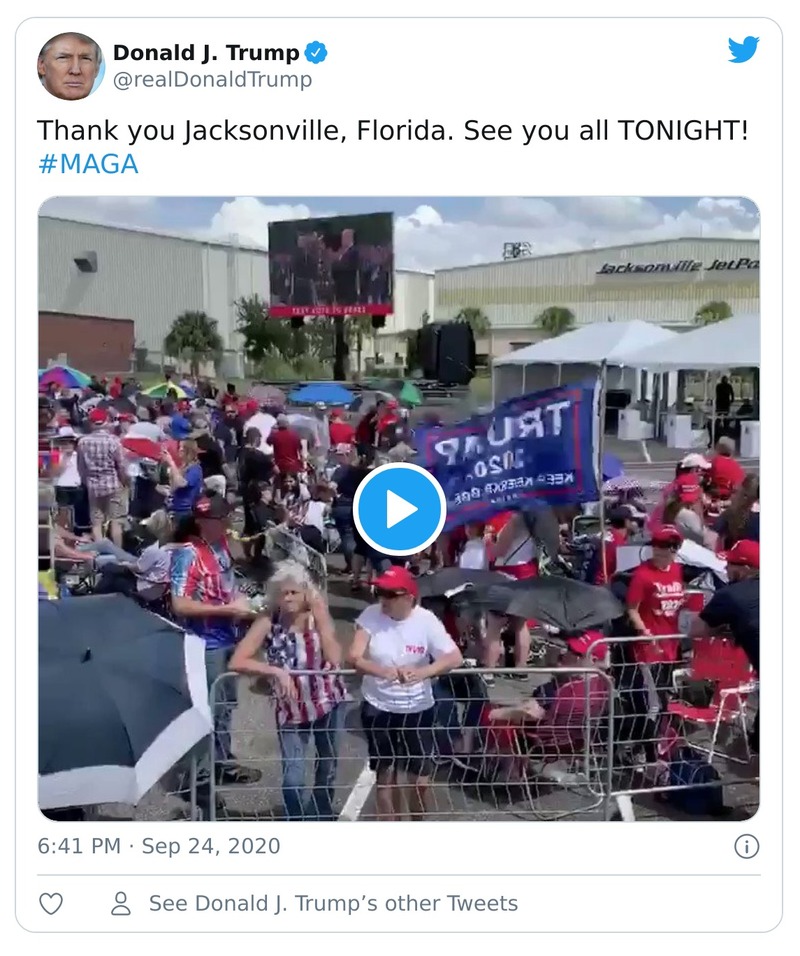The width and height of the screenshot is (800, 956).
Task: Open the Donald J. Trump profile picture
Action: click(70, 65)
